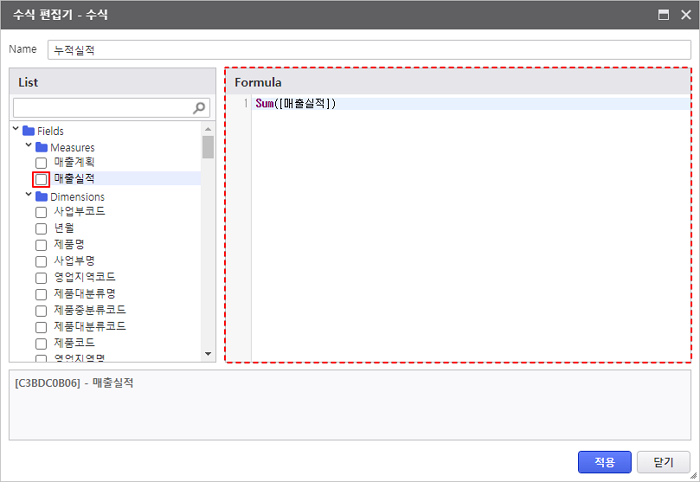Image resolution: width=700 pixels, height=482 pixels.
Task: Collapse the Measures tree node
Action: (29, 145)
